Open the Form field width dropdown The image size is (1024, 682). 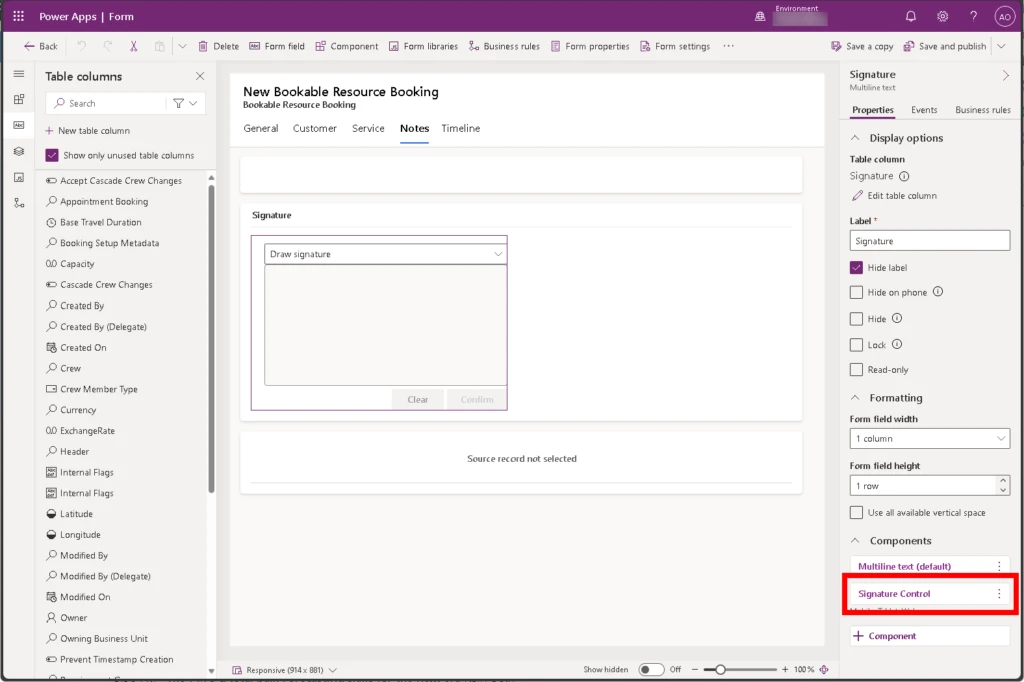pyautogui.click(x=929, y=439)
